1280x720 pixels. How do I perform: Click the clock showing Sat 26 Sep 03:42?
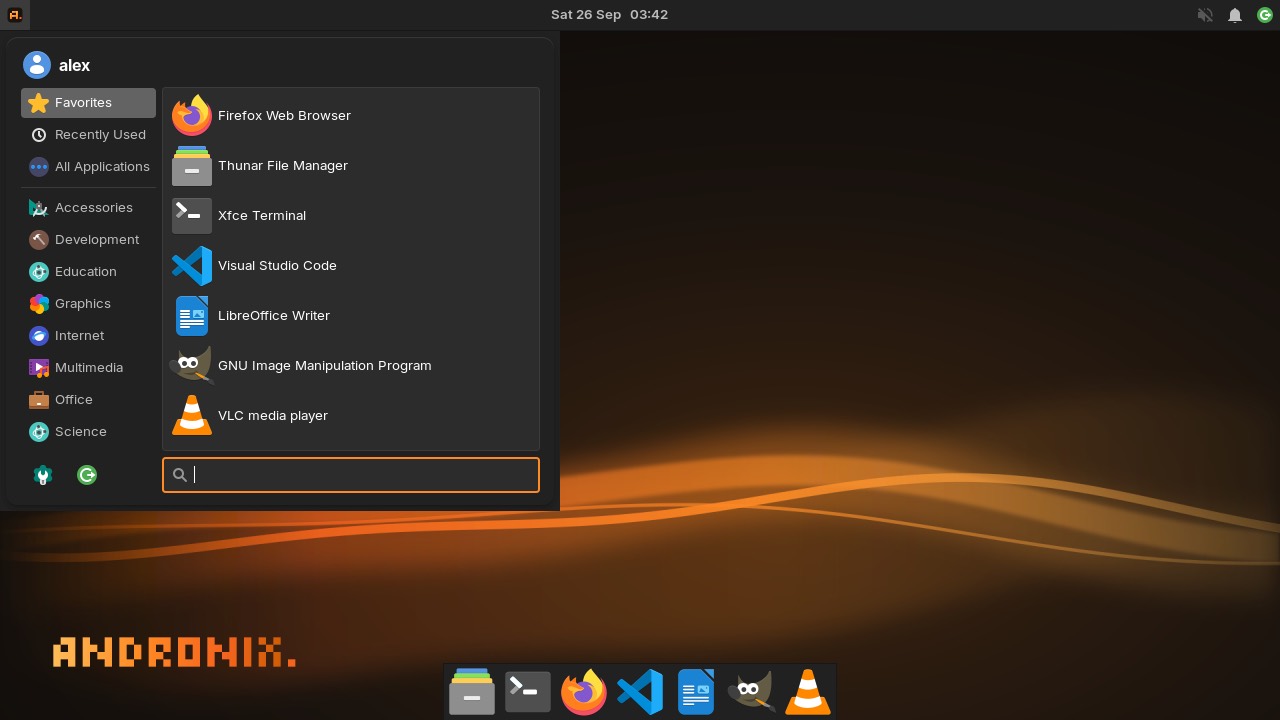tap(609, 15)
